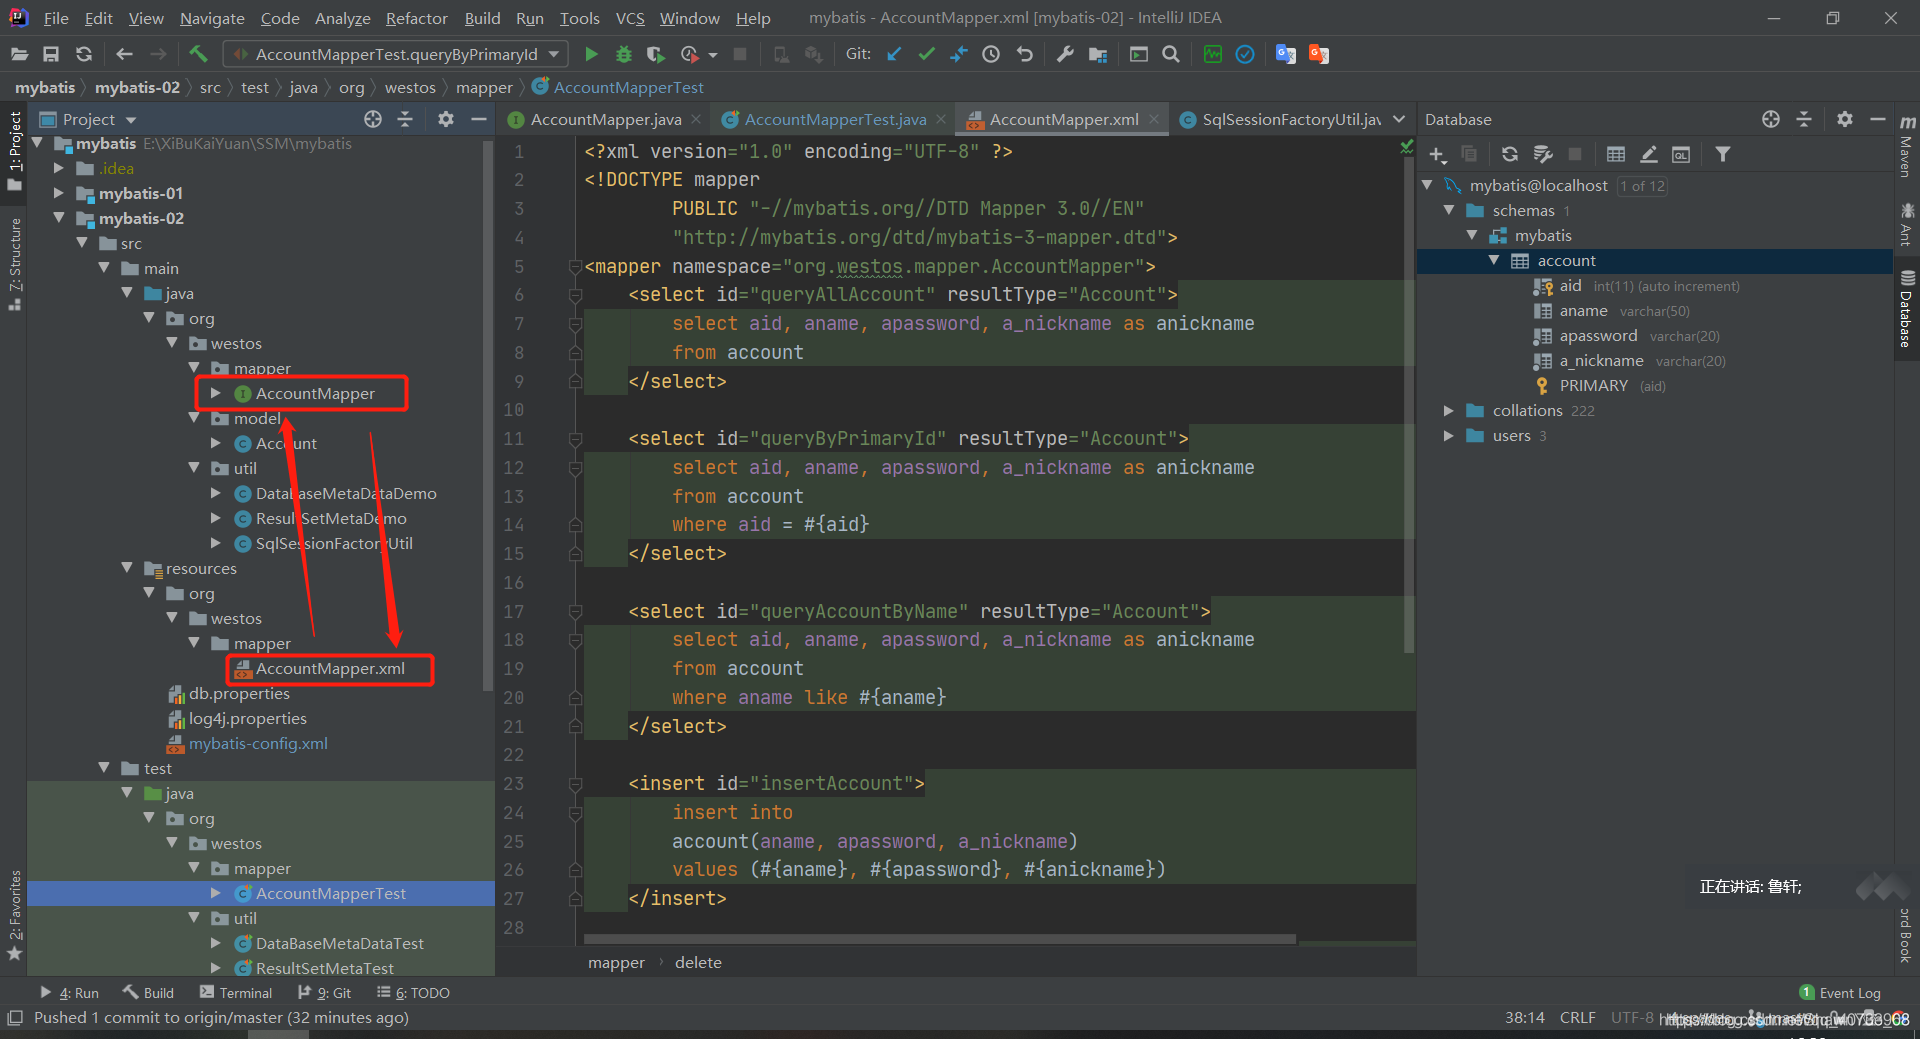The width and height of the screenshot is (1920, 1039).
Task: Collapse schemas node in Database tree
Action: click(x=1448, y=210)
